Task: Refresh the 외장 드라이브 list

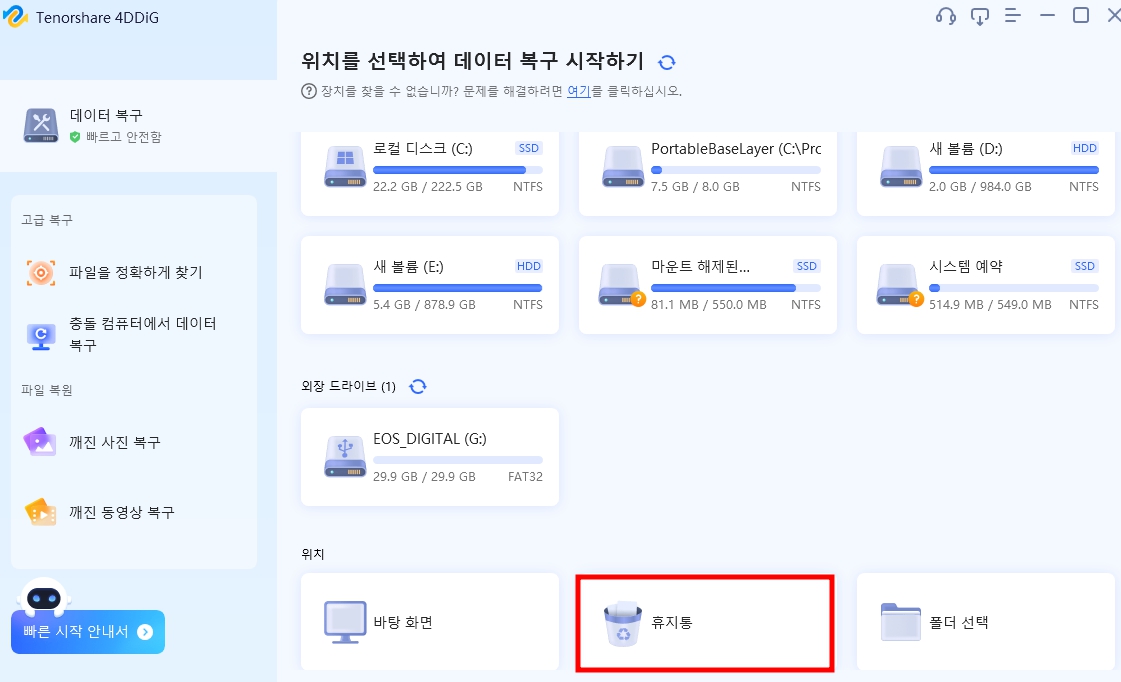Action: tap(418, 387)
